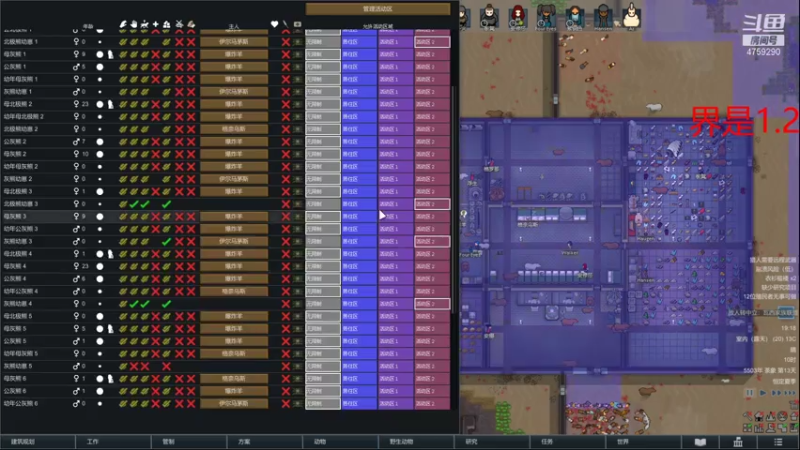This screenshot has height=450, width=800.
Task: Open the building icon on bottom bar
Action: 738,442
